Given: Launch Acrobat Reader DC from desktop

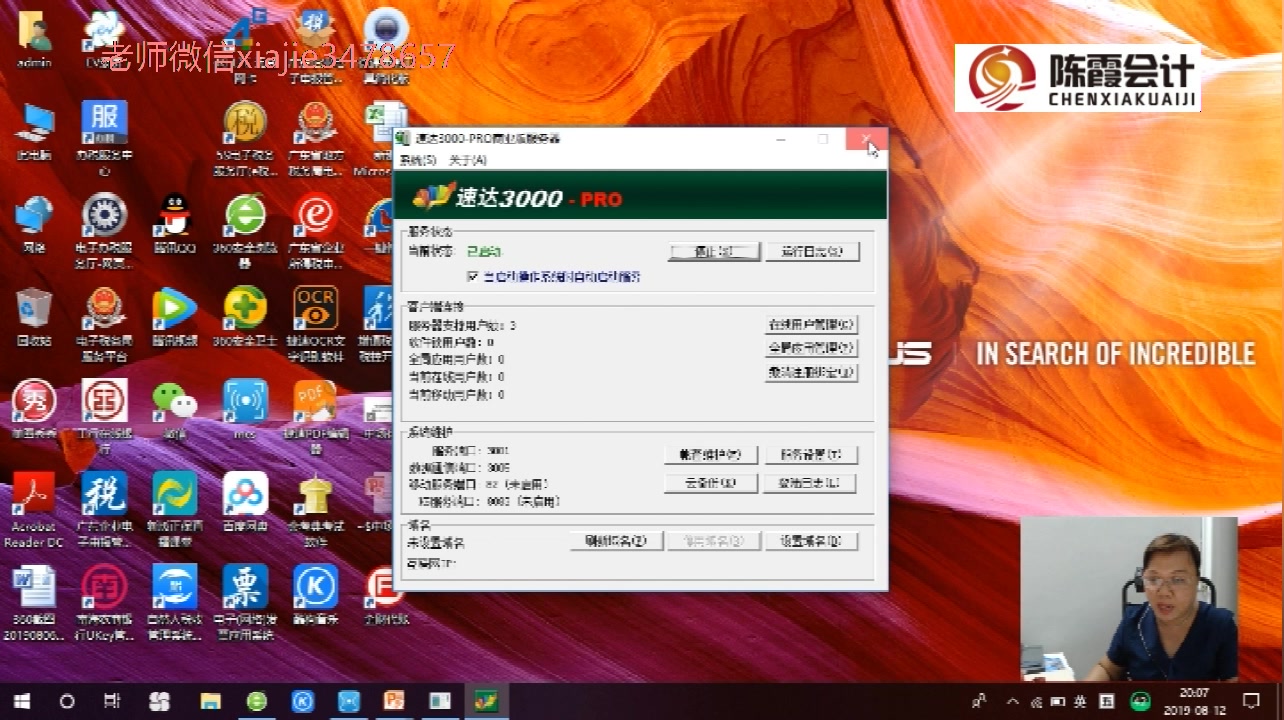Looking at the screenshot, I should tap(34, 508).
